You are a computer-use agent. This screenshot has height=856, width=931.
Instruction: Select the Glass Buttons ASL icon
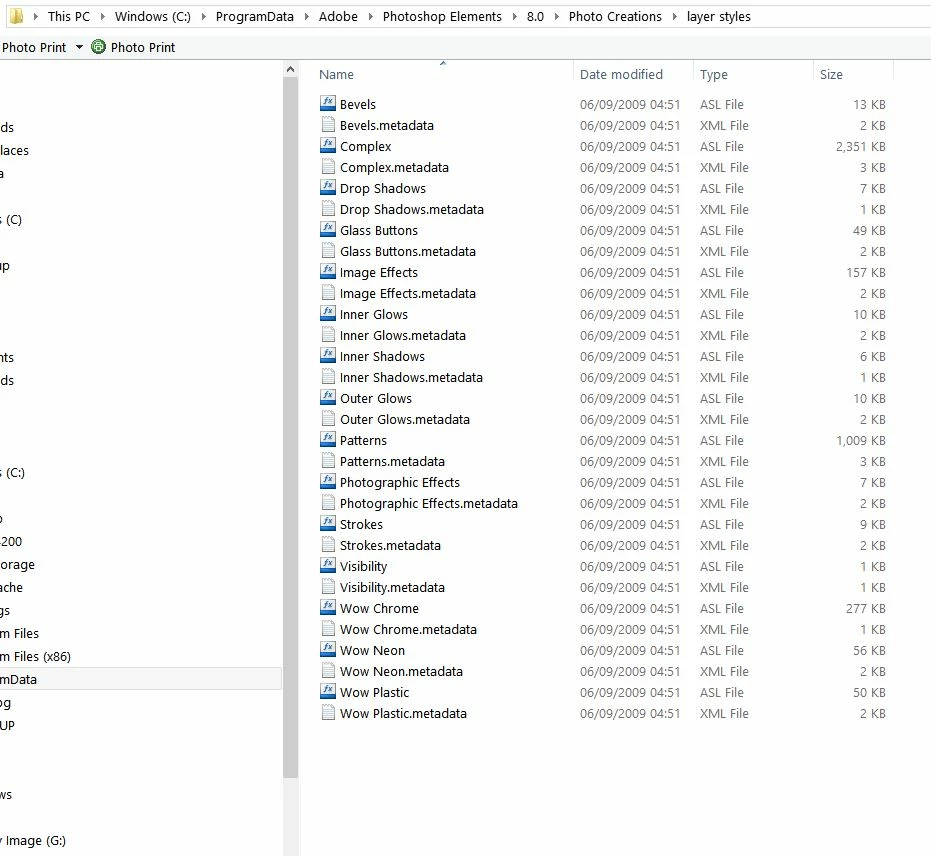[328, 230]
